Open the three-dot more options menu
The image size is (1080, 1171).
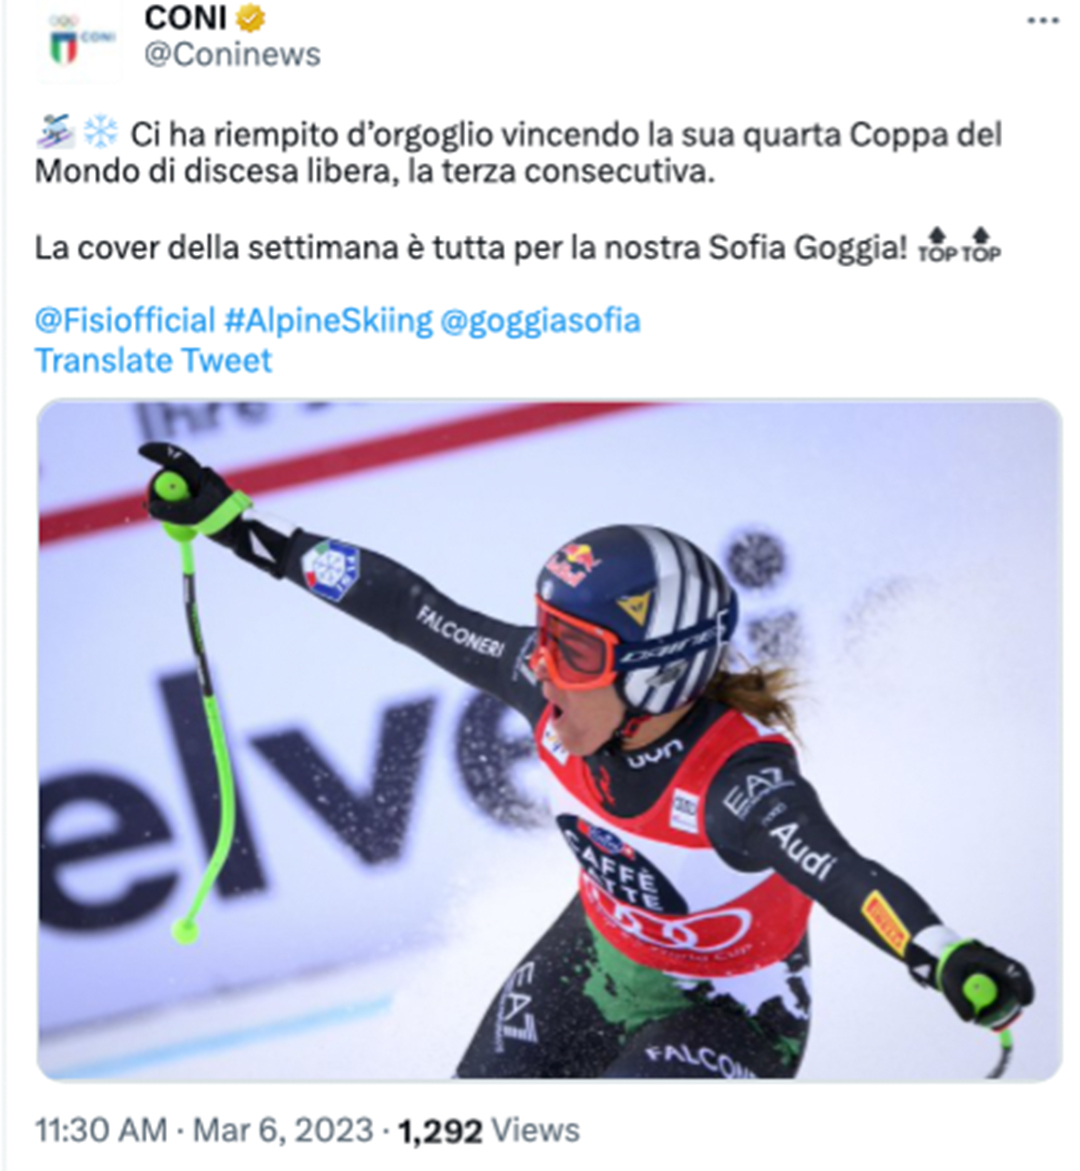coord(1043,21)
